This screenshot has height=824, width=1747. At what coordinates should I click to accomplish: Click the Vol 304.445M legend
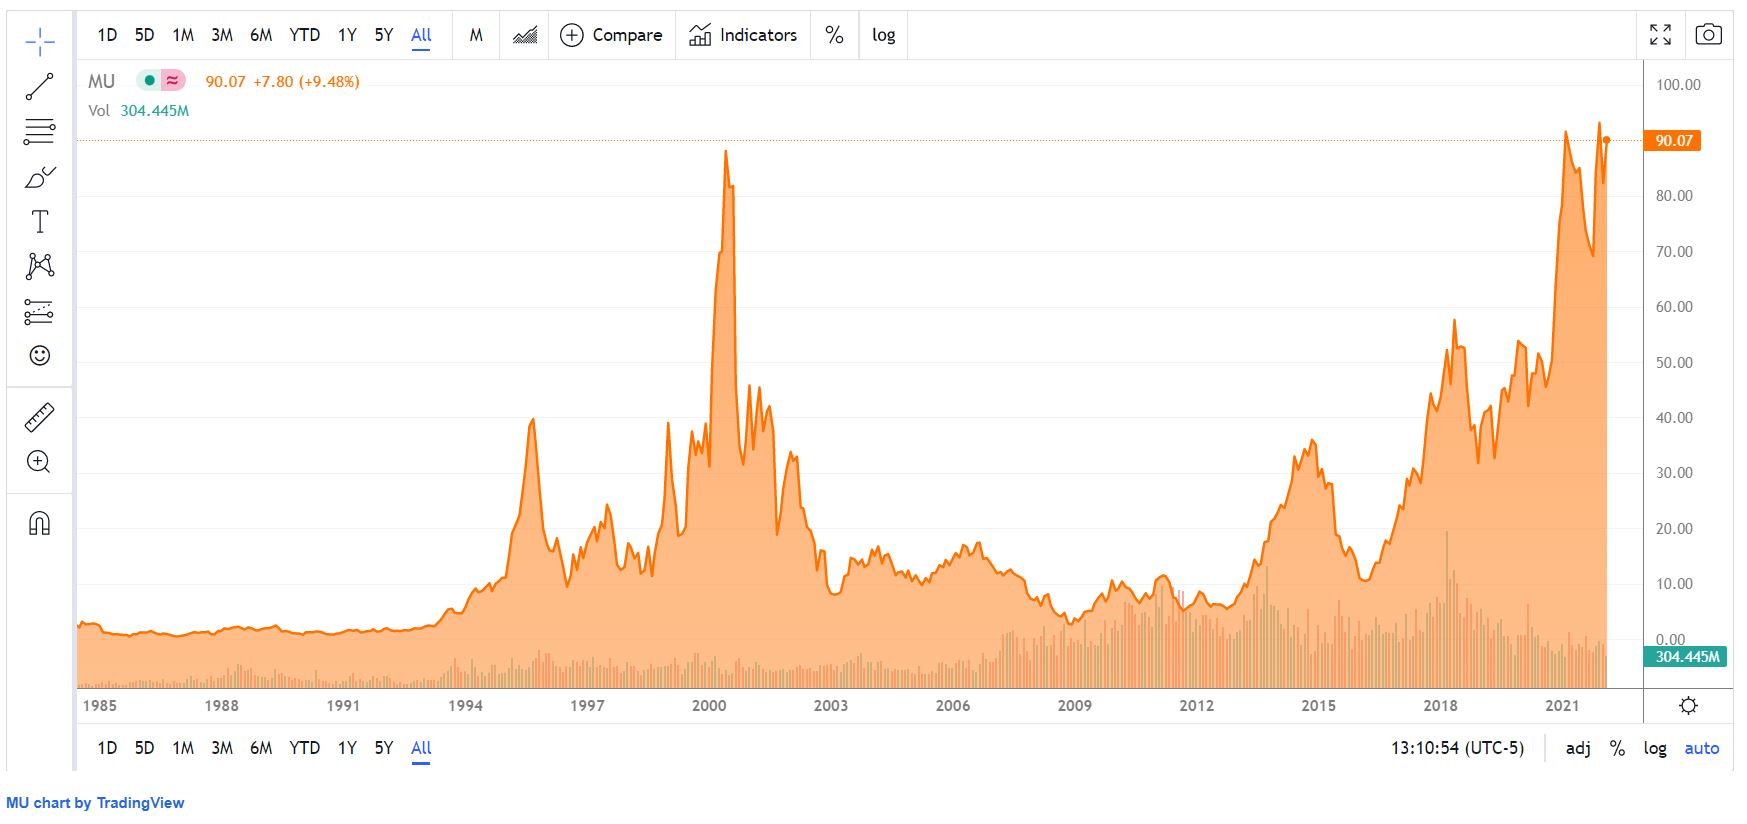point(138,111)
